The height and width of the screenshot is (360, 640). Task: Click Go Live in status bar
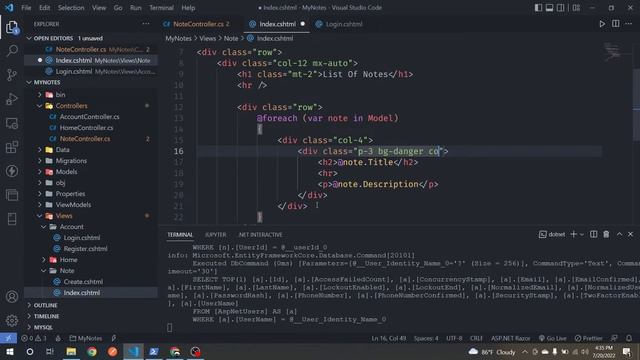(552, 338)
